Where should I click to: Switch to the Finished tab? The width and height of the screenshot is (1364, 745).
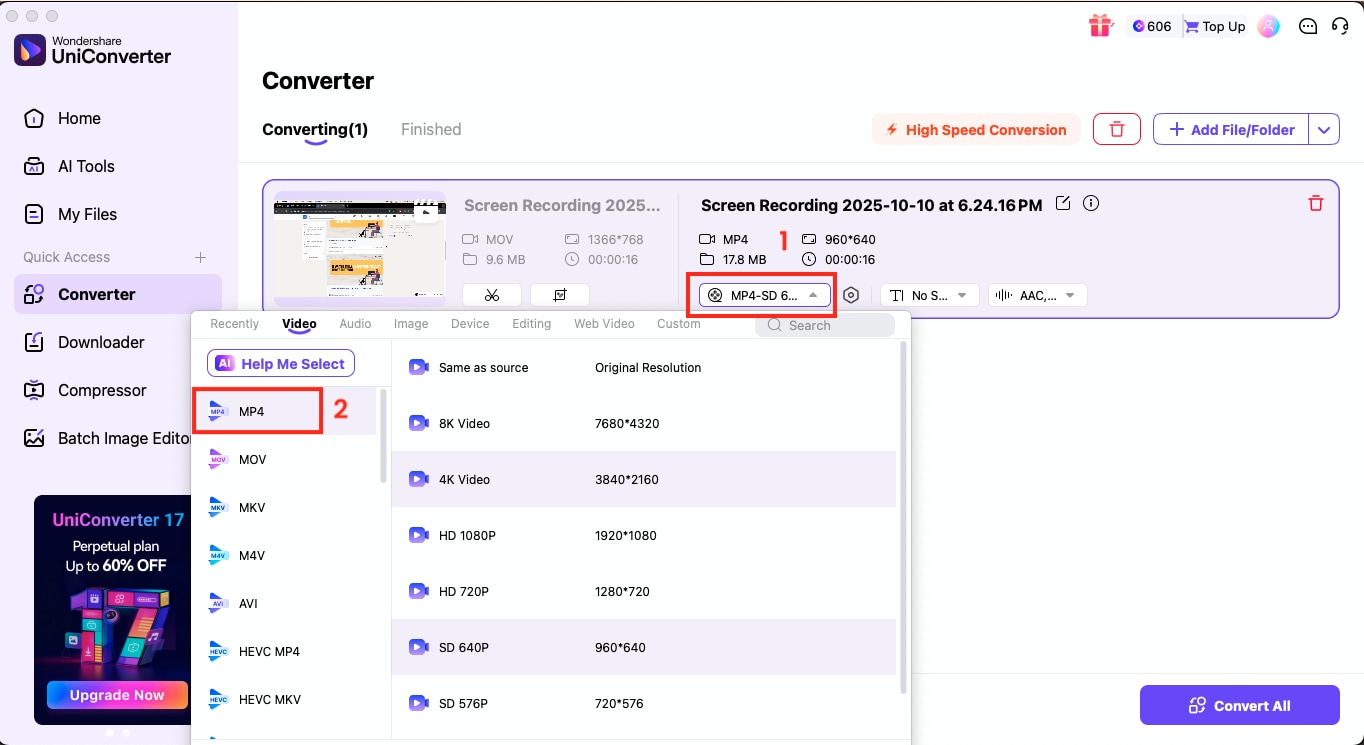(x=430, y=129)
